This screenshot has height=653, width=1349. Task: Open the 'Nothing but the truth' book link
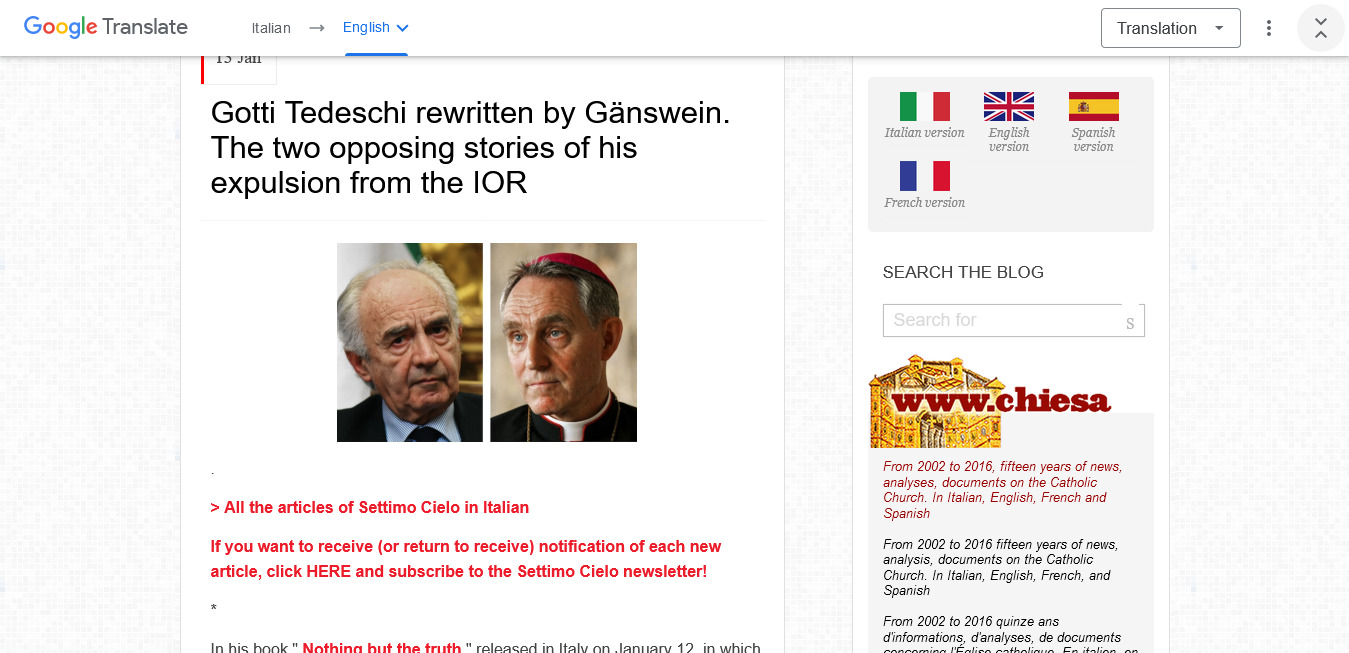[x=382, y=647]
